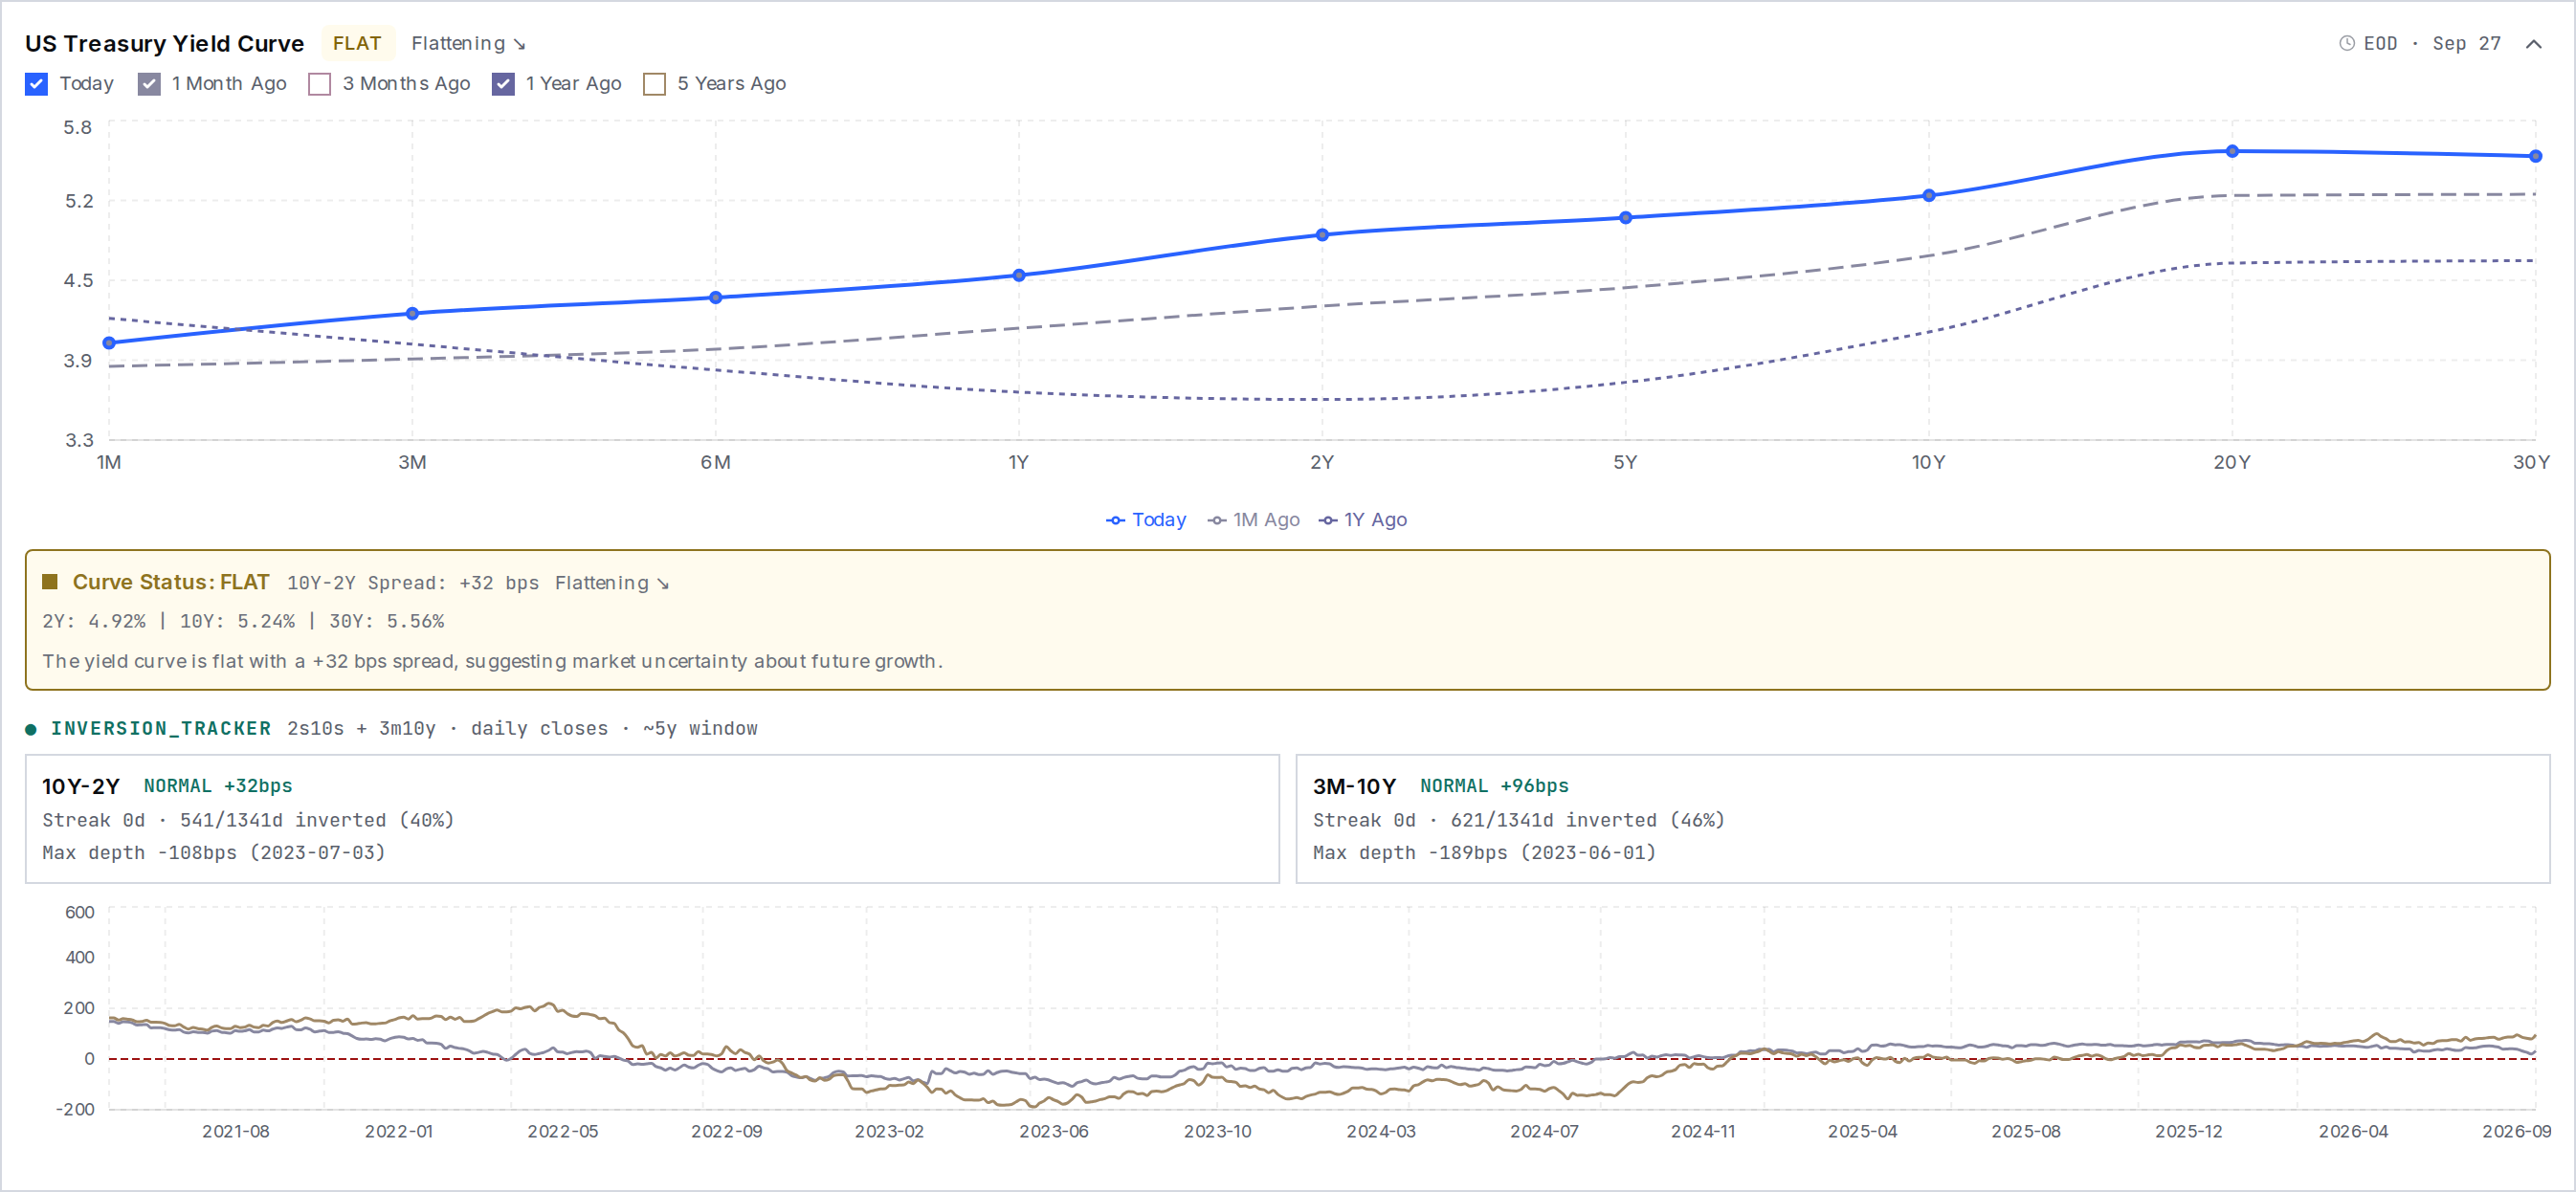2576x1192 pixels.
Task: Enable the 5 Years Ago checkbox
Action: point(654,84)
